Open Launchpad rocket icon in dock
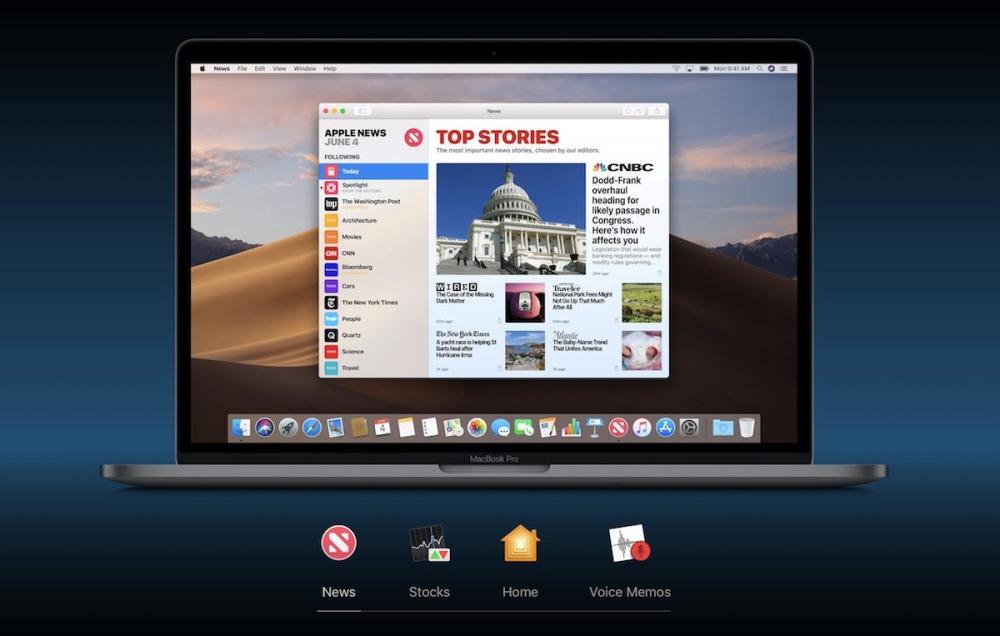 288,427
